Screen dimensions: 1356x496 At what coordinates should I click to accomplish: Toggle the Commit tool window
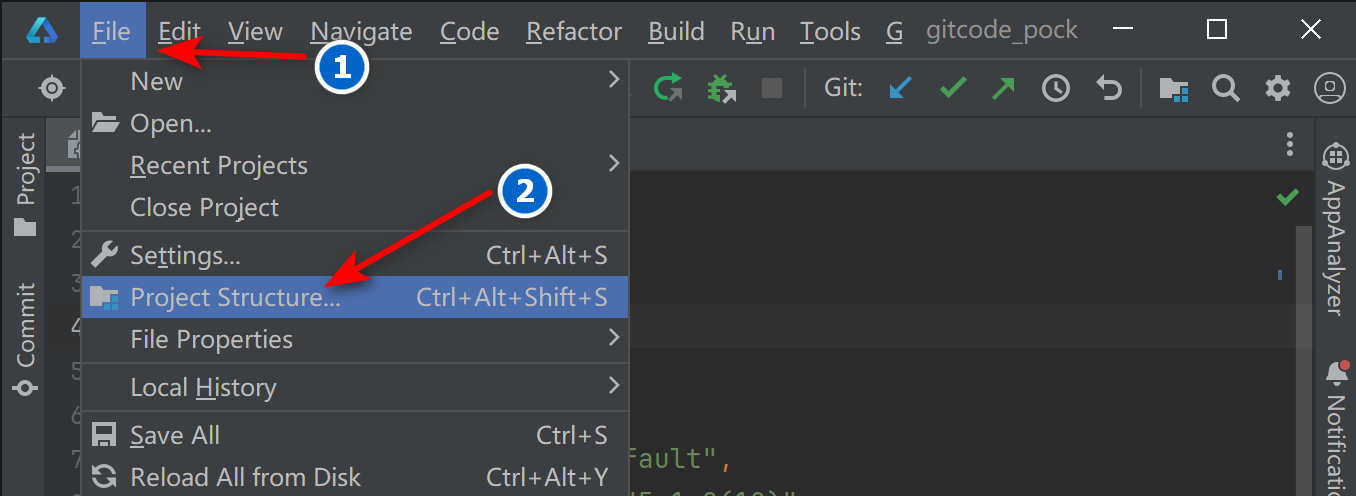coord(26,338)
